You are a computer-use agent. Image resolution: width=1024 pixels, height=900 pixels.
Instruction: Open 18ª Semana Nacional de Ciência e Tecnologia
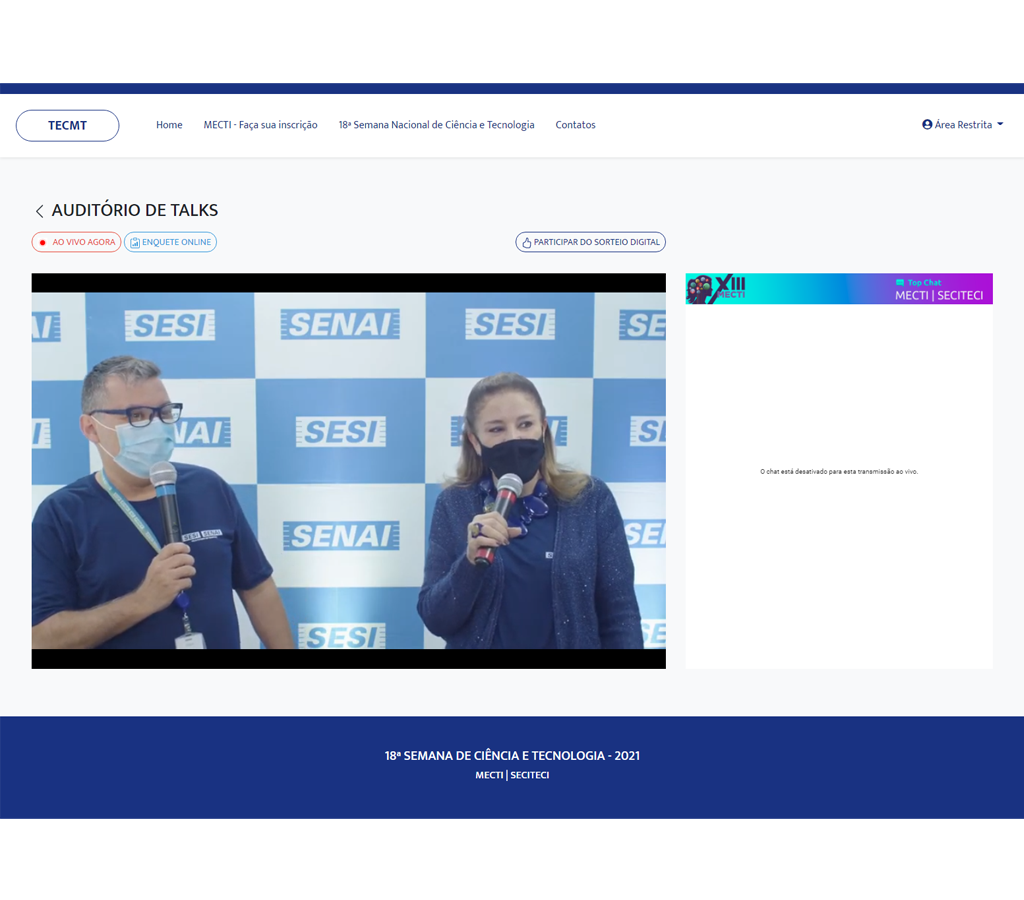(436, 125)
